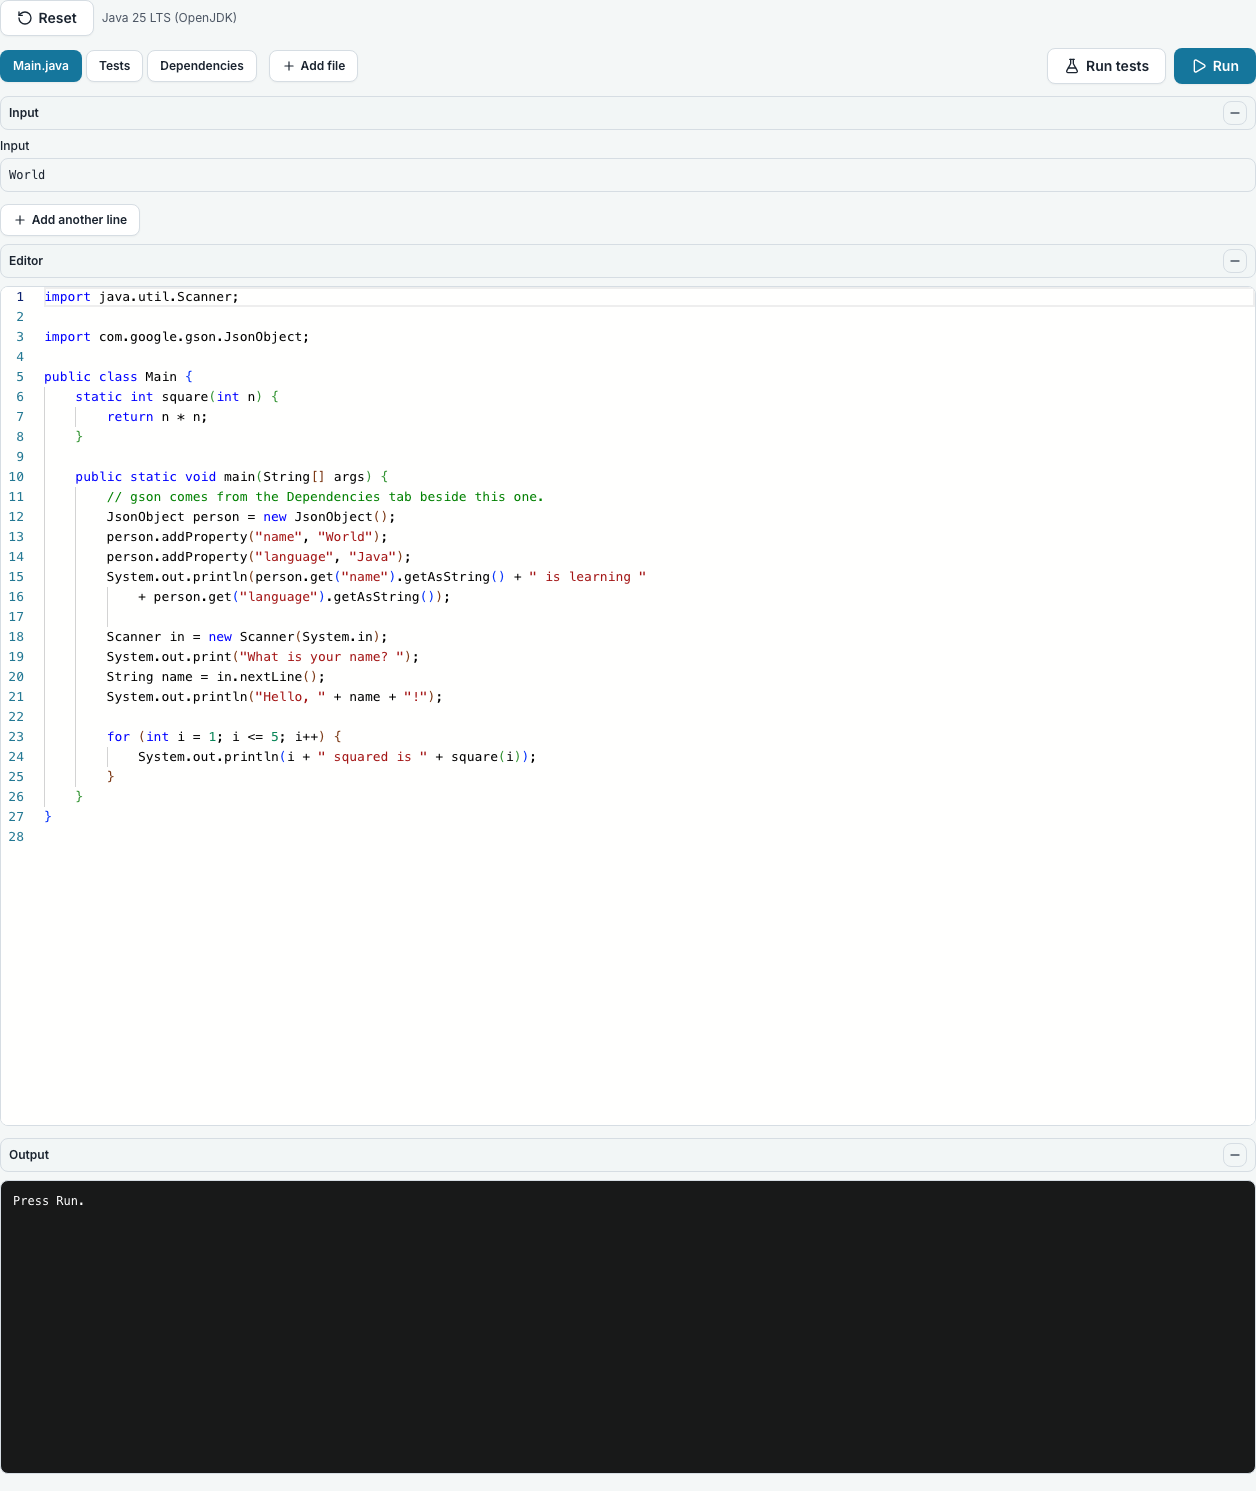The image size is (1256, 1491).
Task: Click the 'Hello, ' println line
Action: (x=274, y=697)
